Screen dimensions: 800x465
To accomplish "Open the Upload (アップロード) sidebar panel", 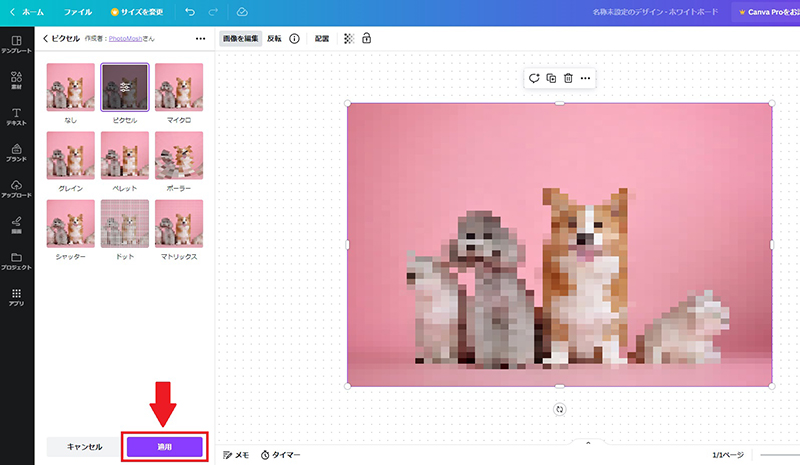I will pyautogui.click(x=16, y=188).
